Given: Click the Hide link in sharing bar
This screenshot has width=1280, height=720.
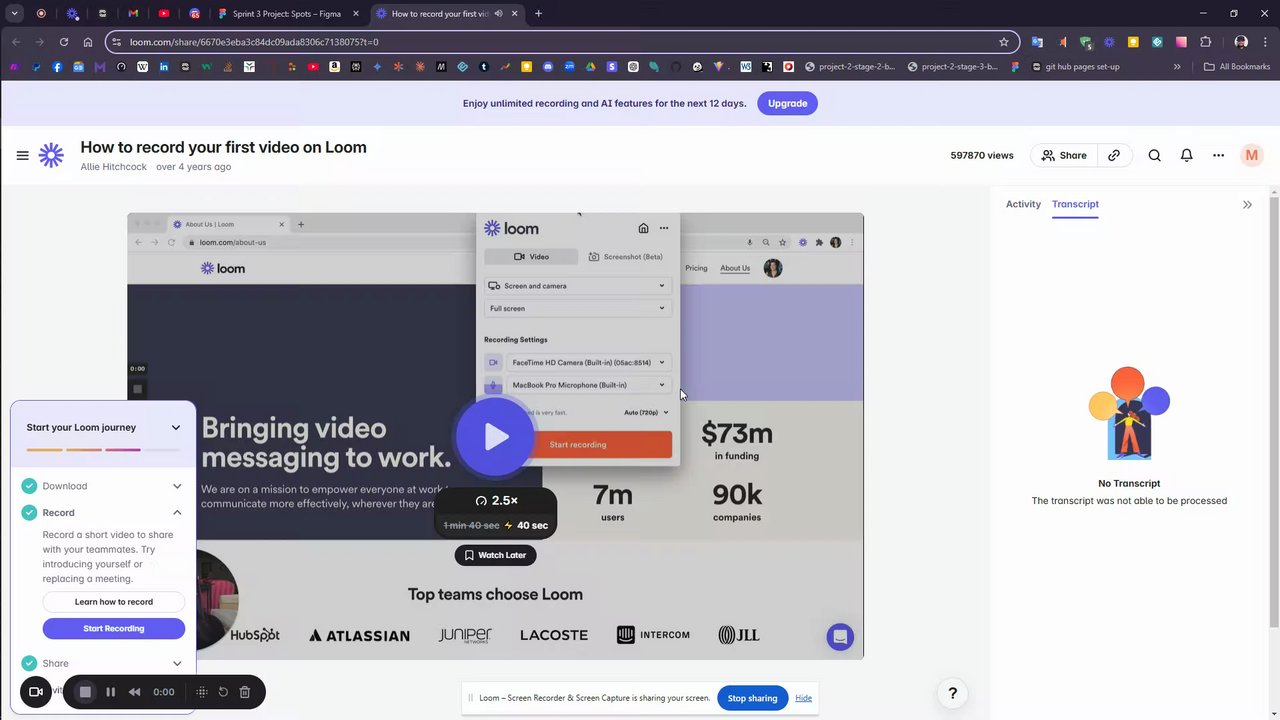Looking at the screenshot, I should point(803,698).
